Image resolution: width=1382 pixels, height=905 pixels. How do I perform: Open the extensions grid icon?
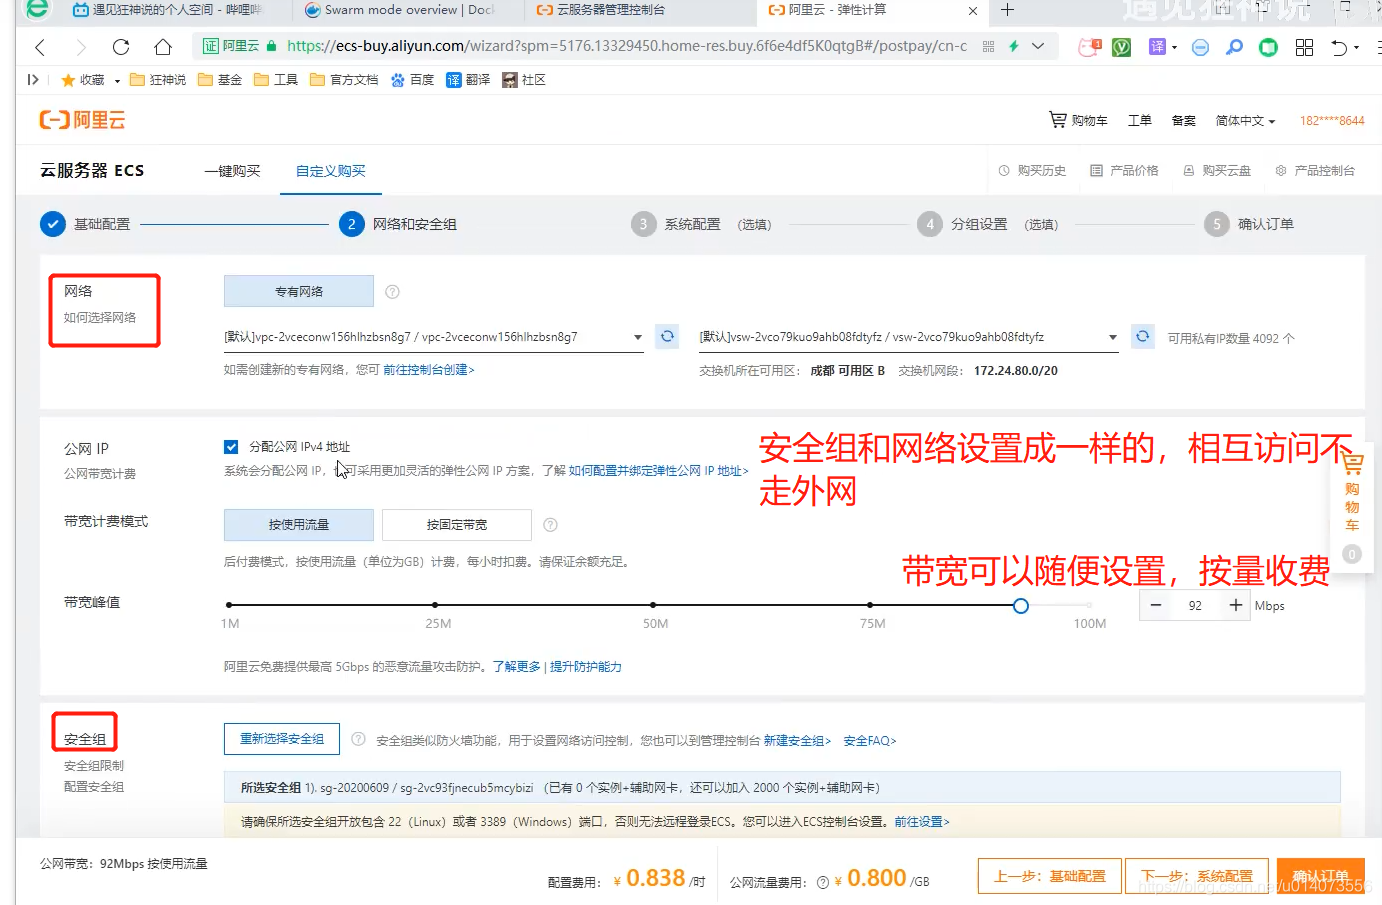tap(1304, 47)
